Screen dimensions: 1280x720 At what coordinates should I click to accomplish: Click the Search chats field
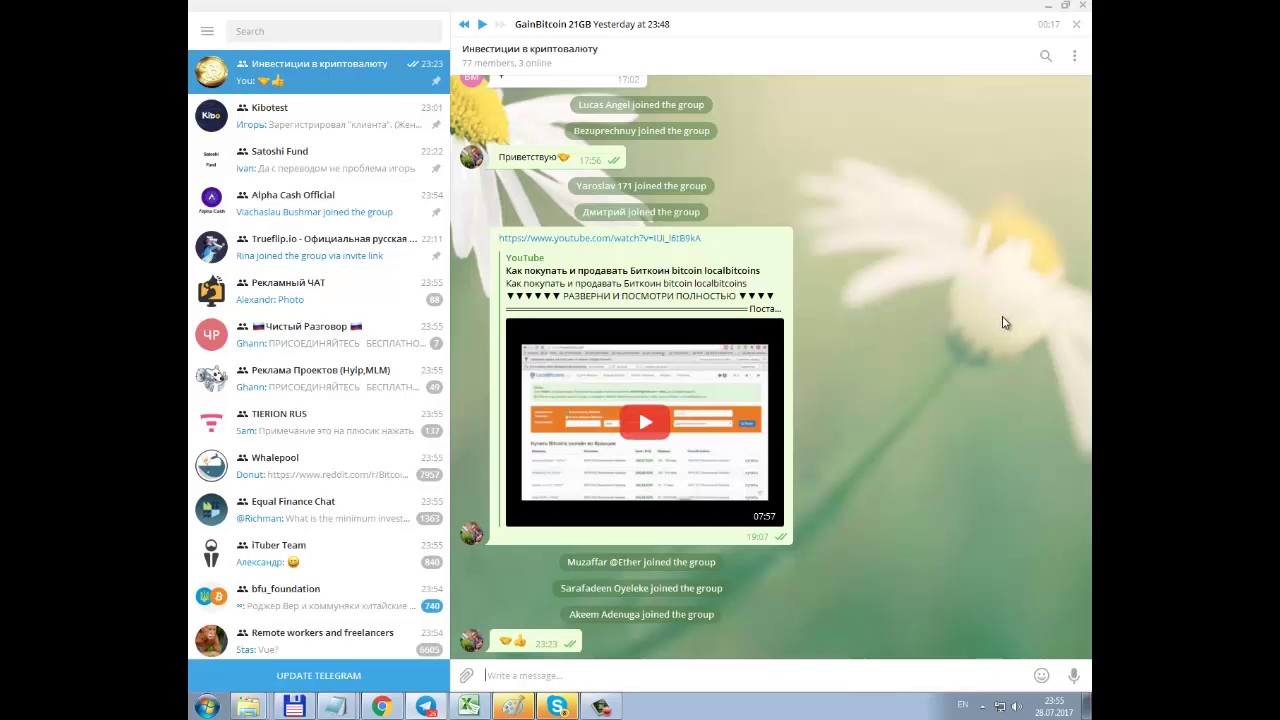pos(334,31)
